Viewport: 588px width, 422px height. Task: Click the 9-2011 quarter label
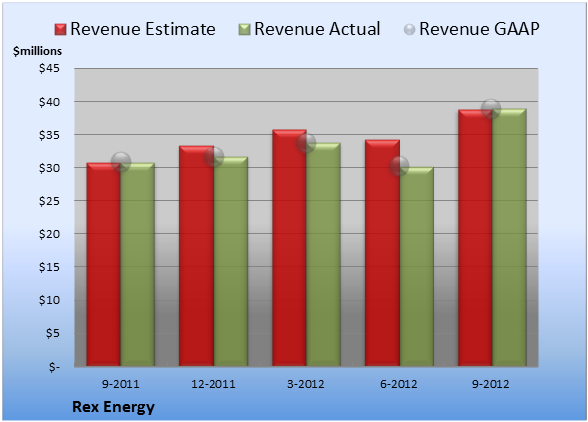coord(120,384)
